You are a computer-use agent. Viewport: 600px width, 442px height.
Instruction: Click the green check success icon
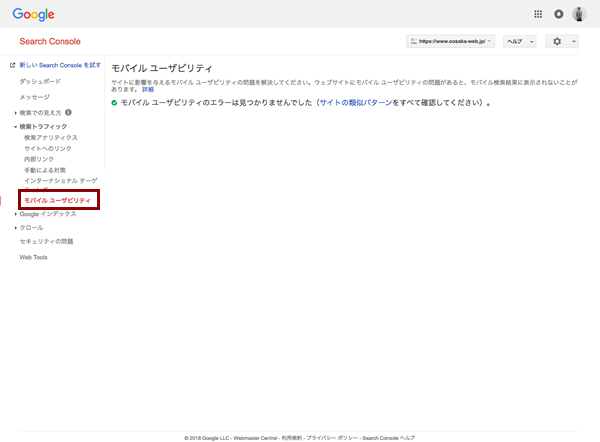point(114,103)
